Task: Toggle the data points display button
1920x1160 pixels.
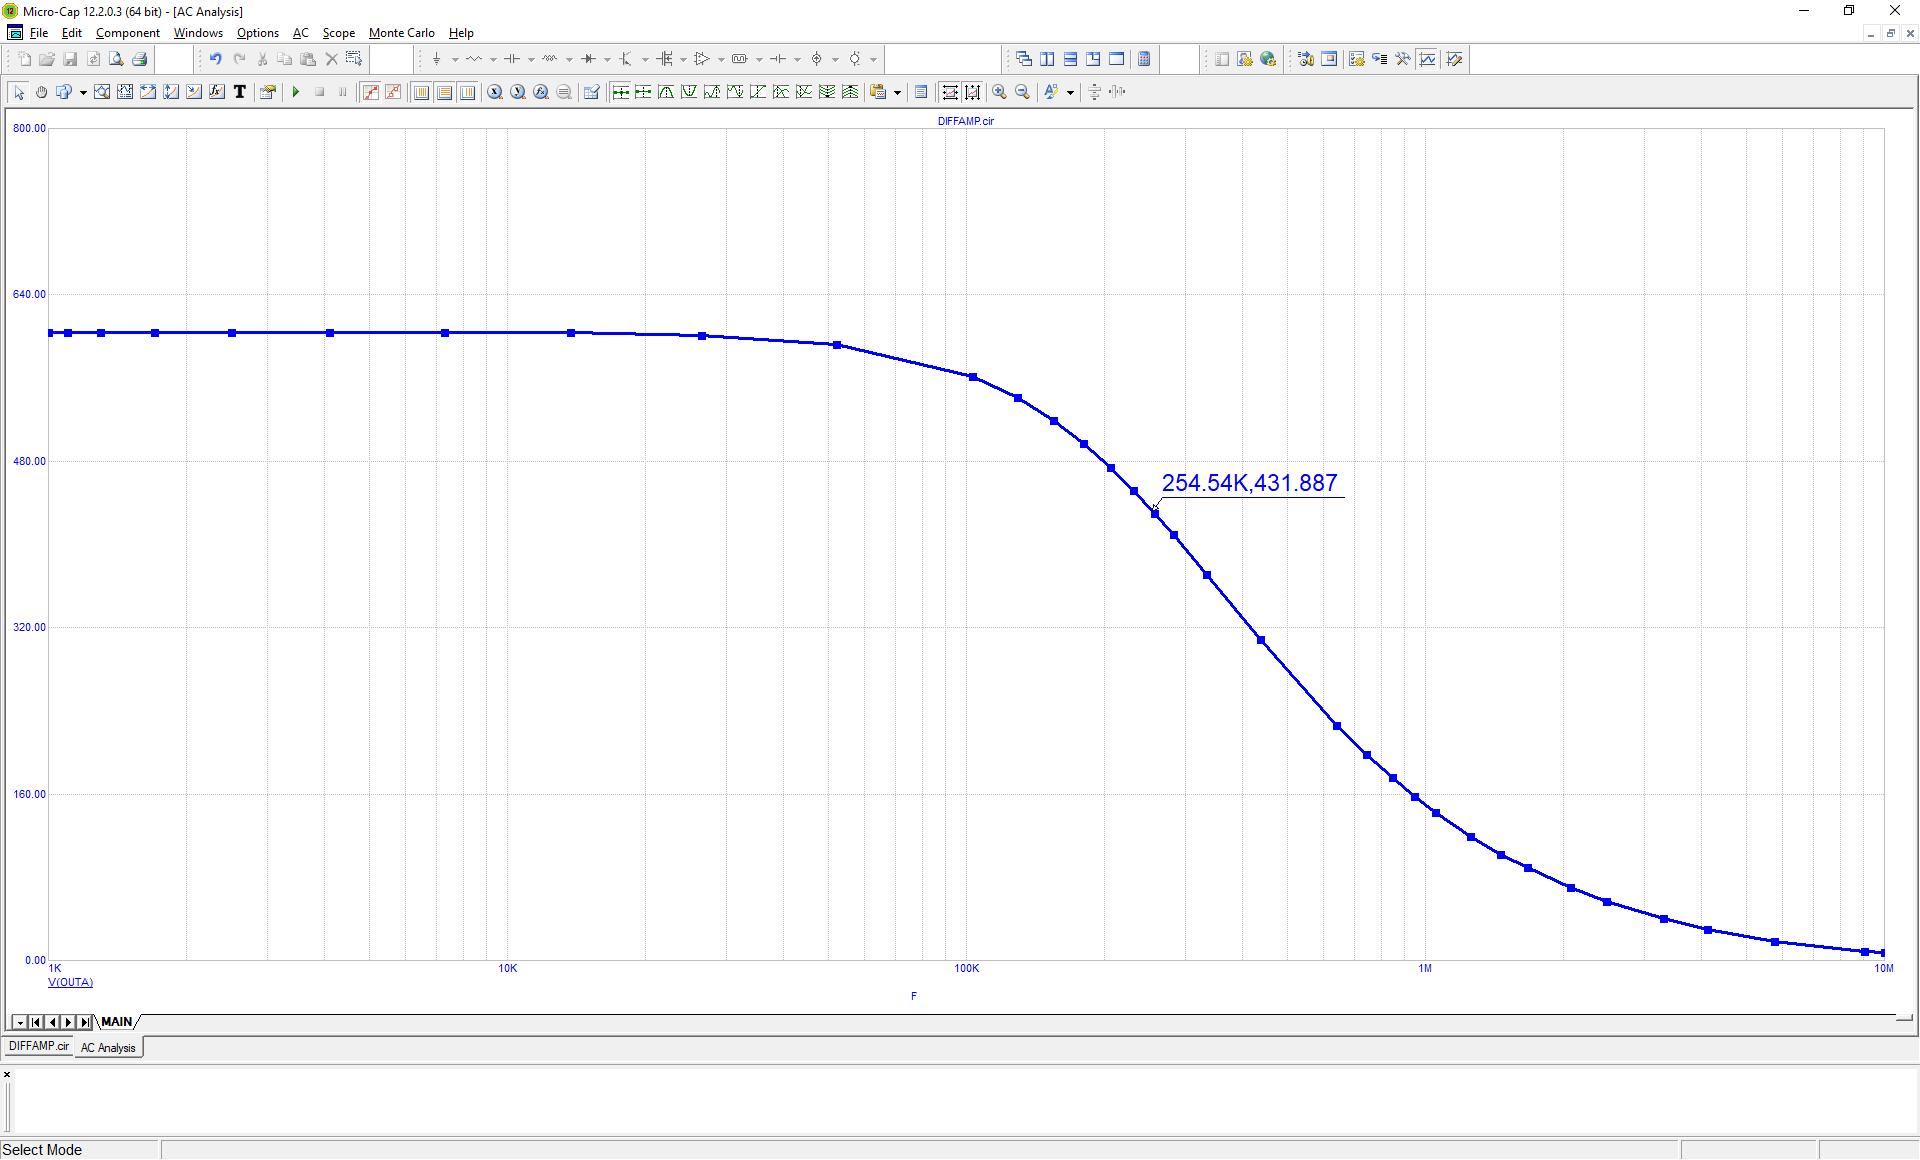Action: click(x=371, y=92)
